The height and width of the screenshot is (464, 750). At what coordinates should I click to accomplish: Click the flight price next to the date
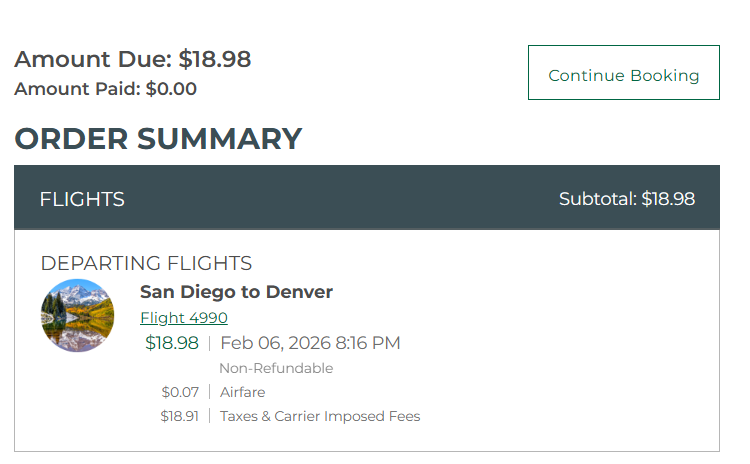tap(172, 343)
